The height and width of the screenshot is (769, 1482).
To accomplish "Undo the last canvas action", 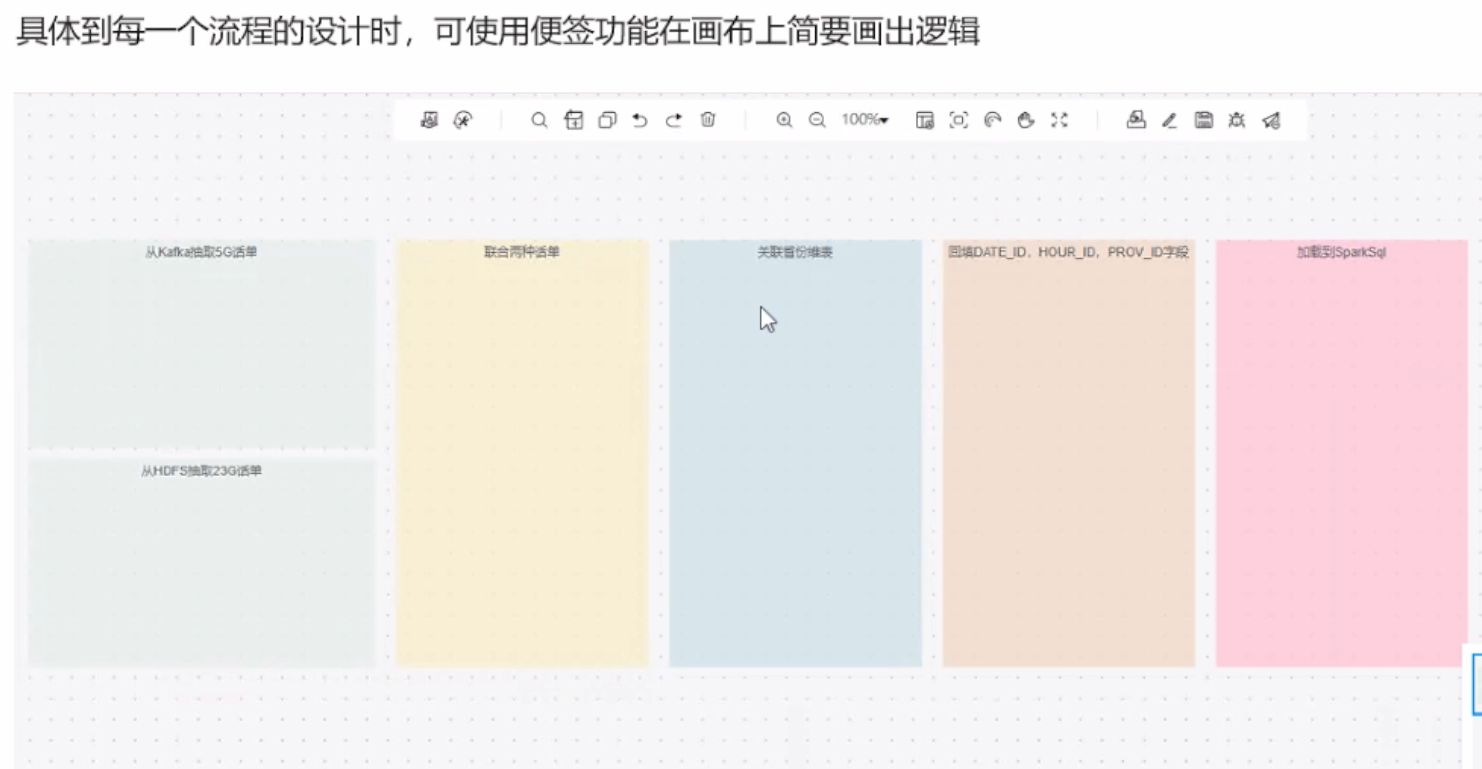I will coord(639,120).
